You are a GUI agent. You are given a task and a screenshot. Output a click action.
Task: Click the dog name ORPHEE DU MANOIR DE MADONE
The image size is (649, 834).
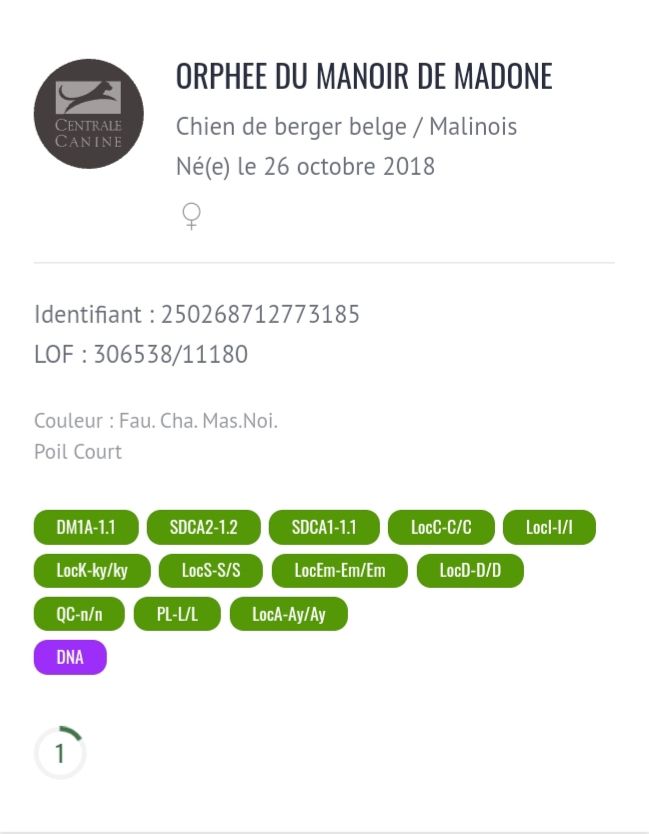[364, 77]
